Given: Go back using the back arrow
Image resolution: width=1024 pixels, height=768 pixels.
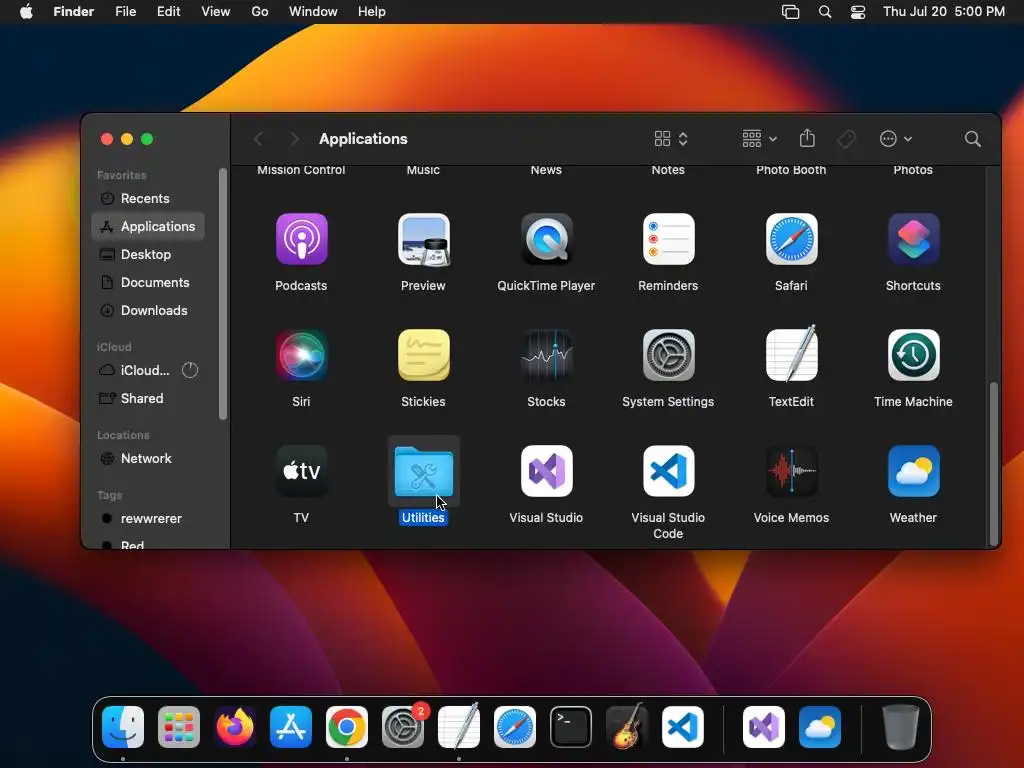Looking at the screenshot, I should tap(259, 139).
